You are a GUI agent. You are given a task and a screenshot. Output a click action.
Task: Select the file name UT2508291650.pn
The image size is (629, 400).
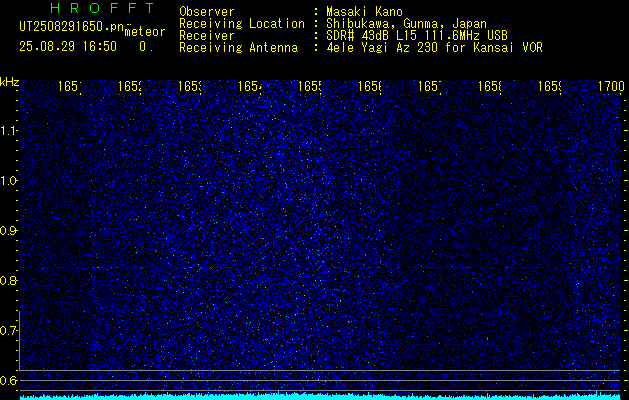[72, 27]
